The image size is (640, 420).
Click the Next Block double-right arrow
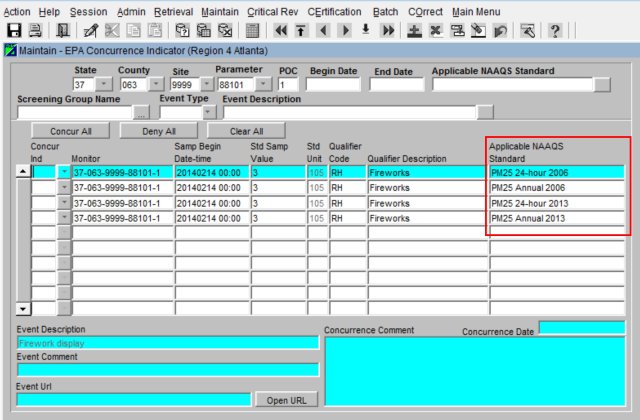388,31
